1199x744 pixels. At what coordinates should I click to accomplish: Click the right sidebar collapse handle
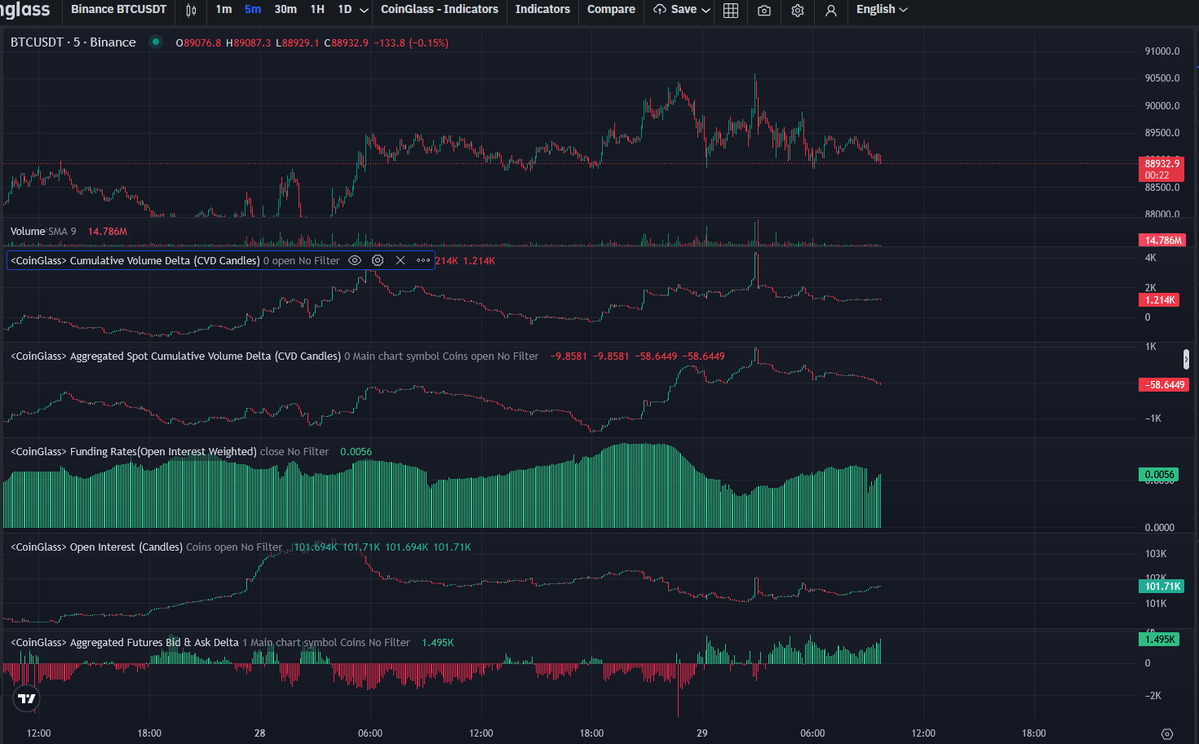1186,359
